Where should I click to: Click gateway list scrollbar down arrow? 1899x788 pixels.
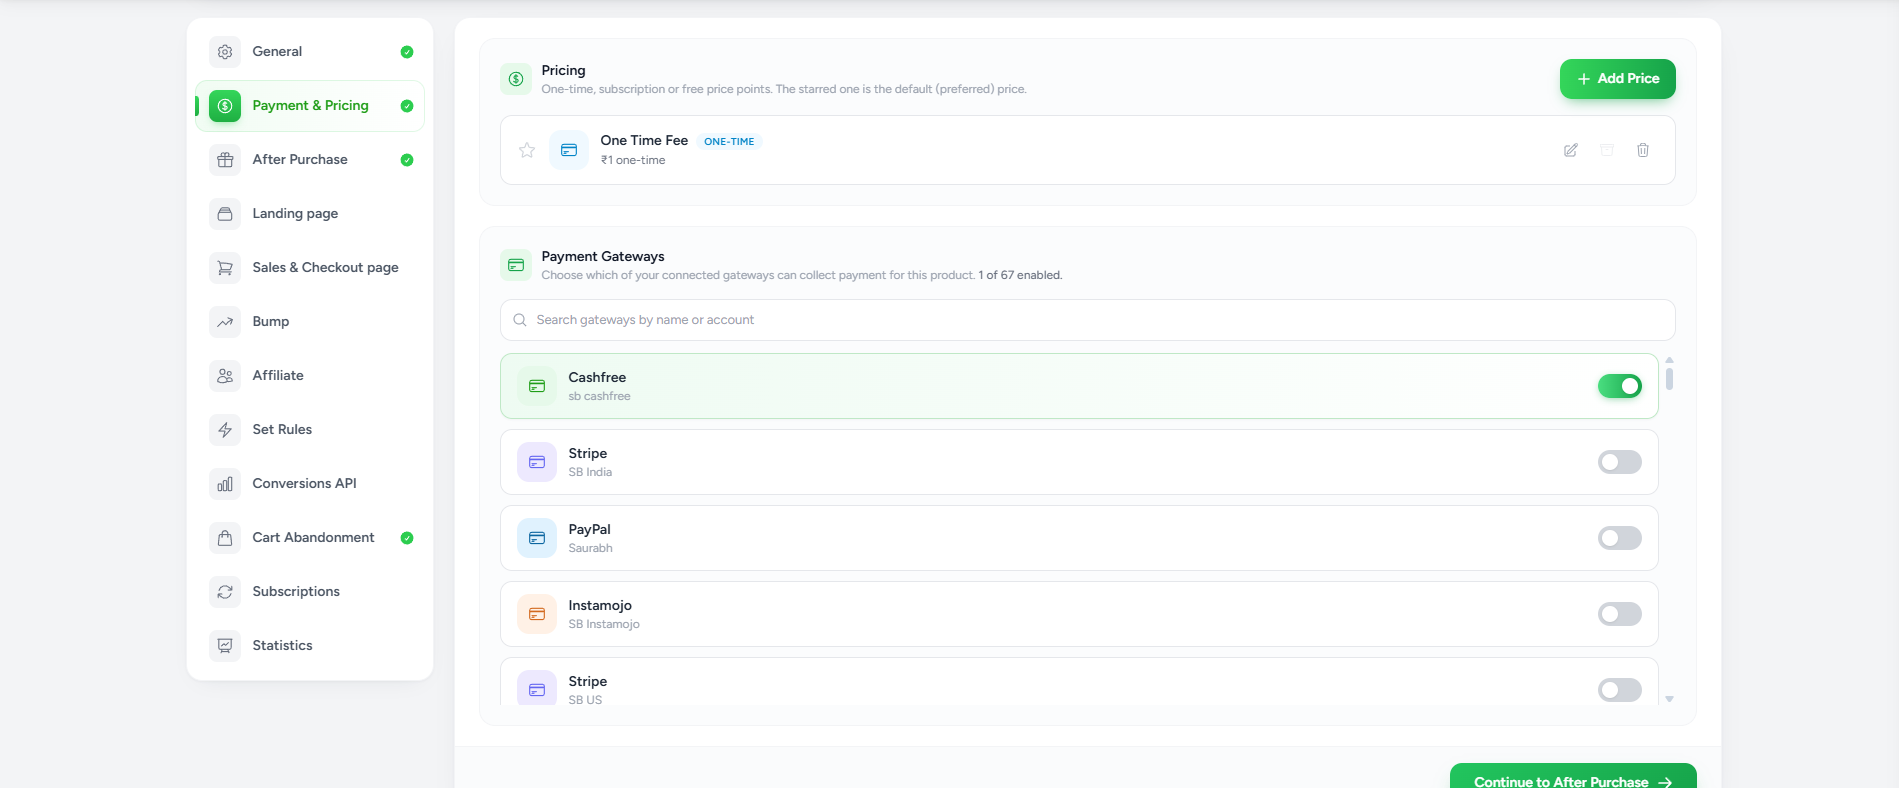[x=1669, y=699]
